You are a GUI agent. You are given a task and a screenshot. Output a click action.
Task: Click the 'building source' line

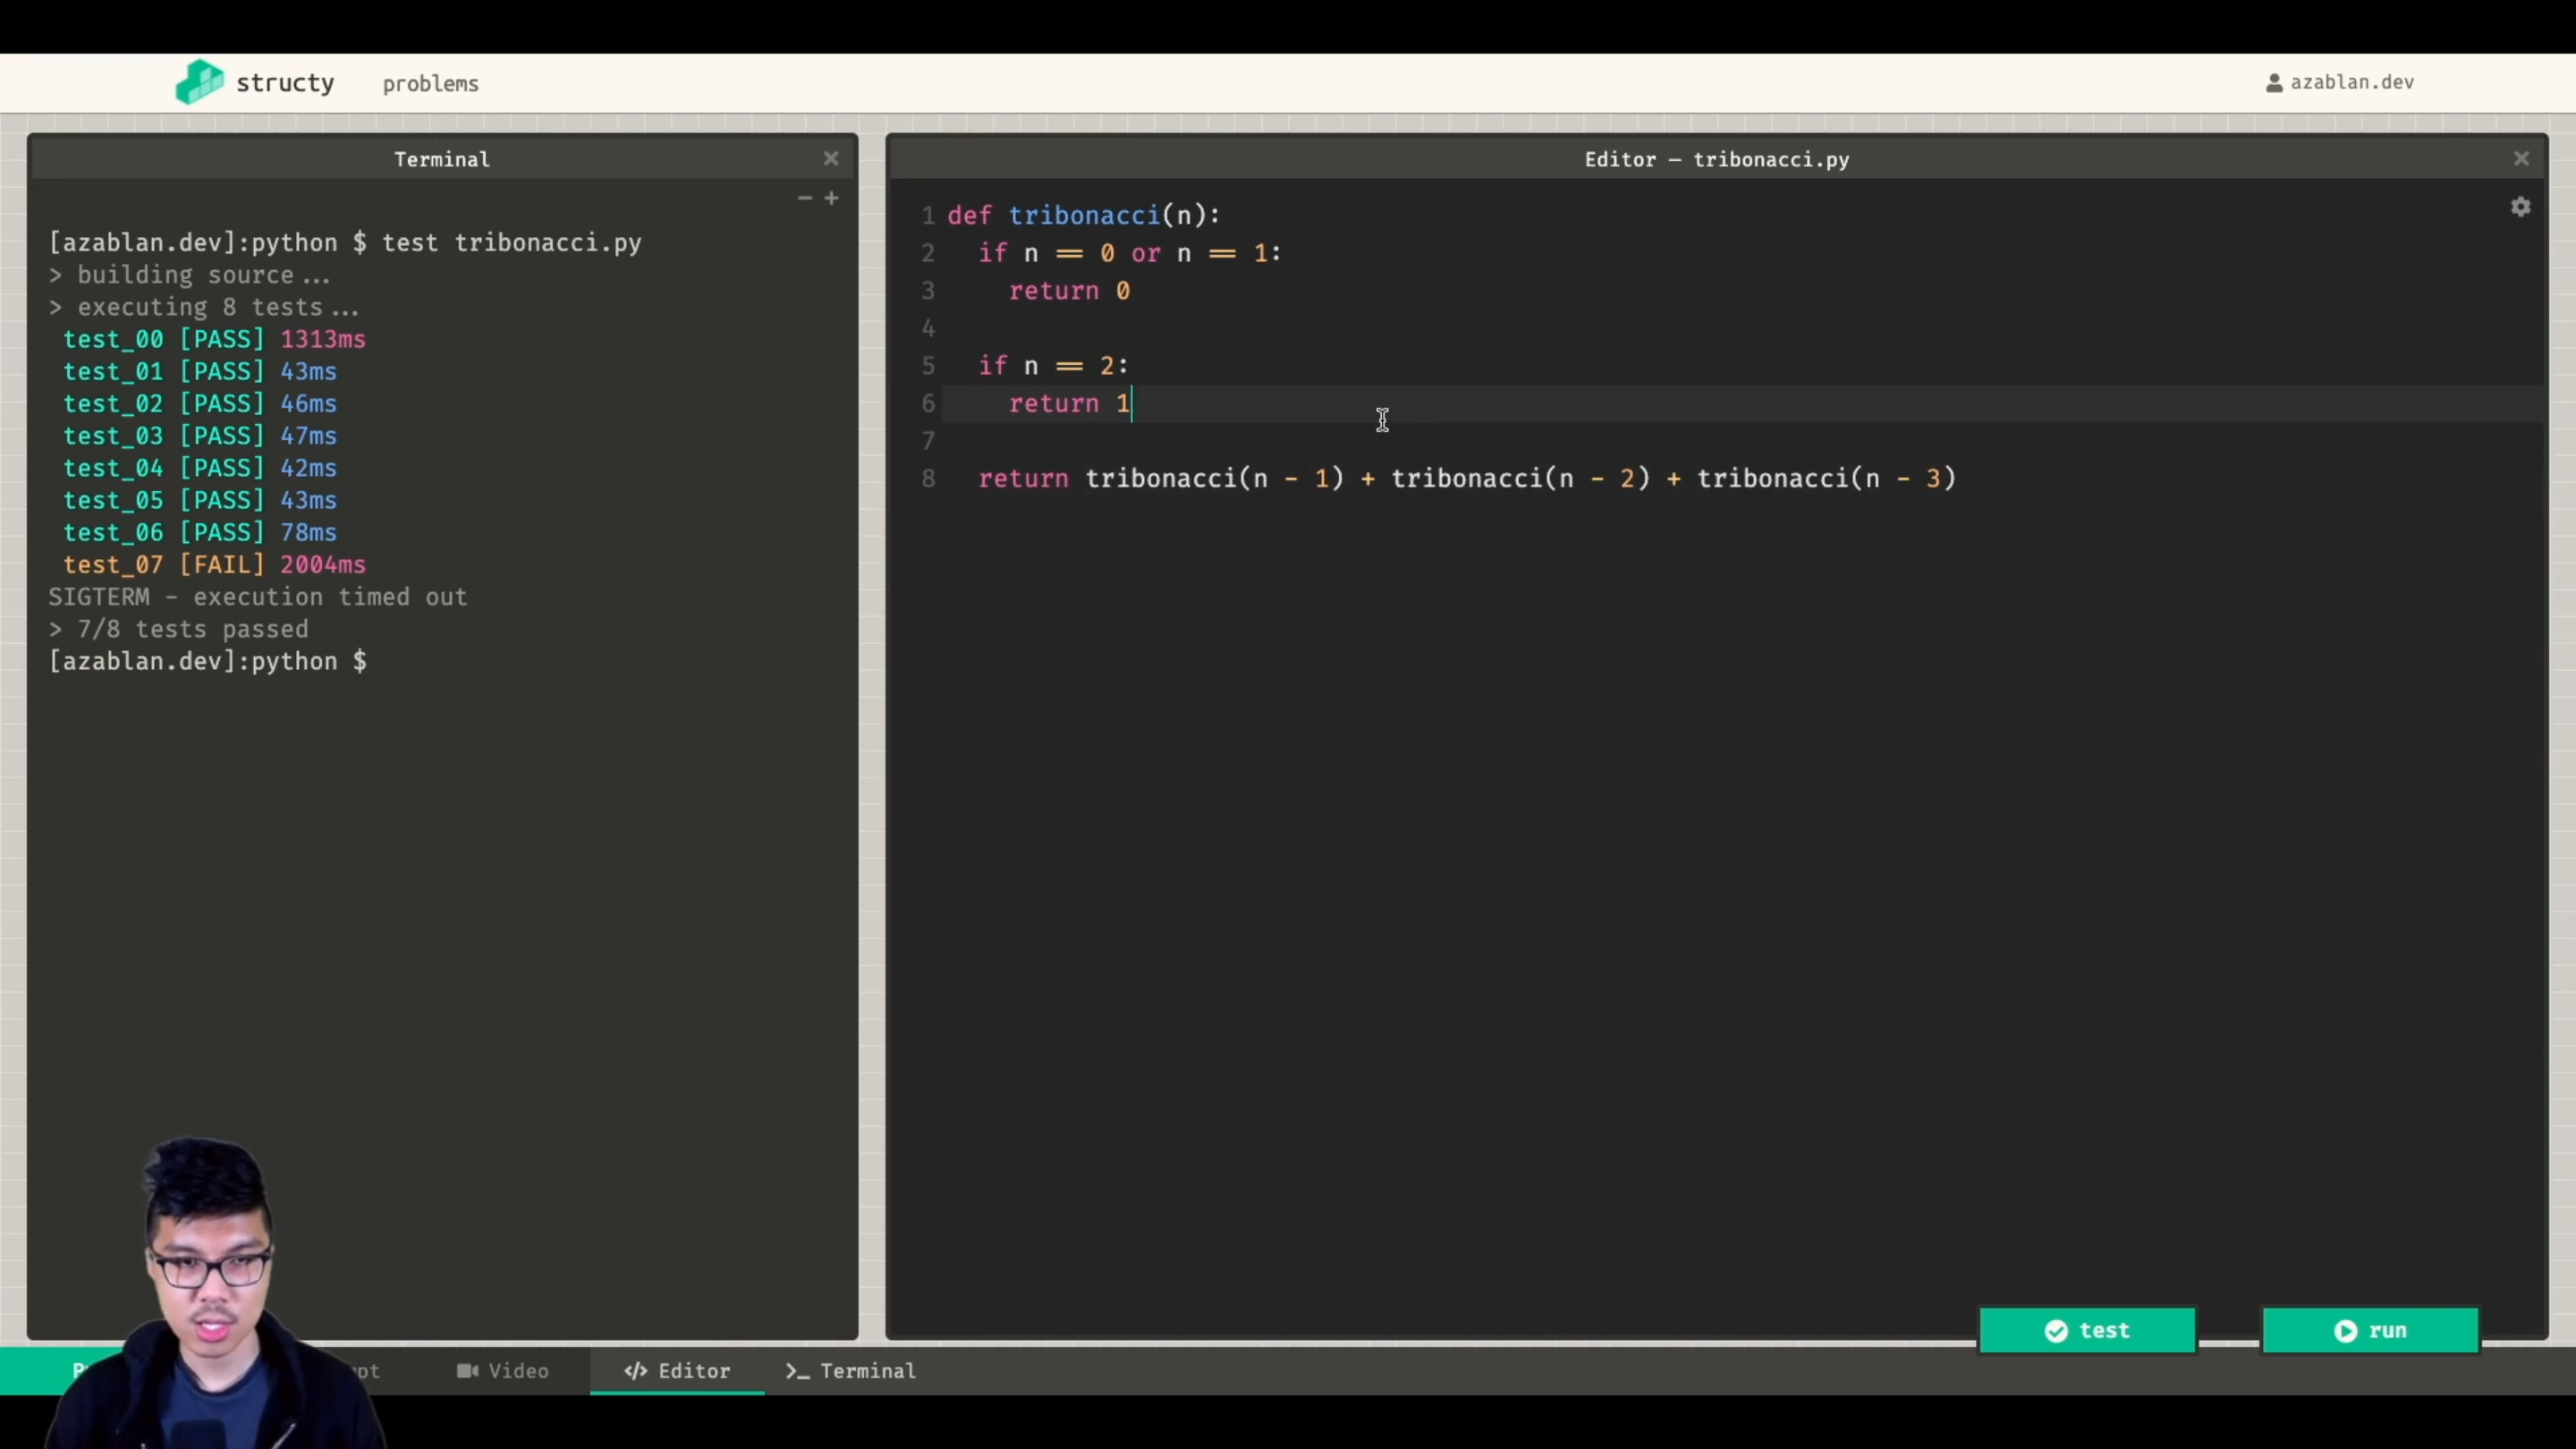point(189,275)
